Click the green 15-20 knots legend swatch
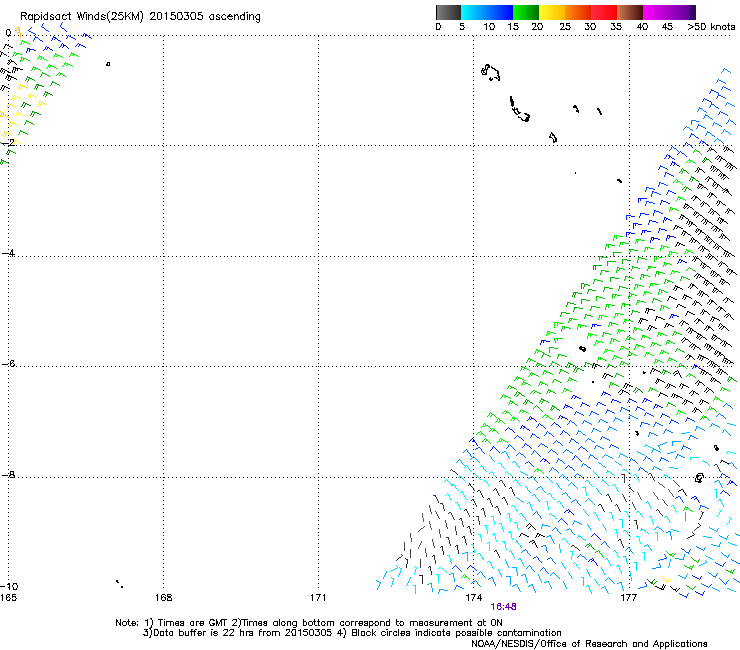740x650 pixels. point(526,12)
